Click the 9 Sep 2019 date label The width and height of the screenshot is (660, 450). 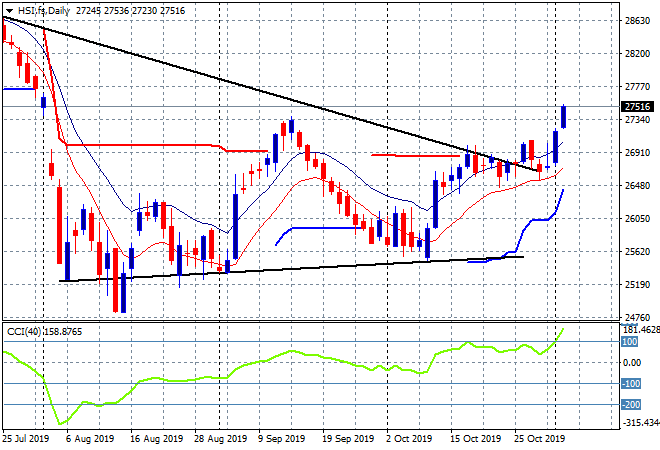click(x=282, y=439)
